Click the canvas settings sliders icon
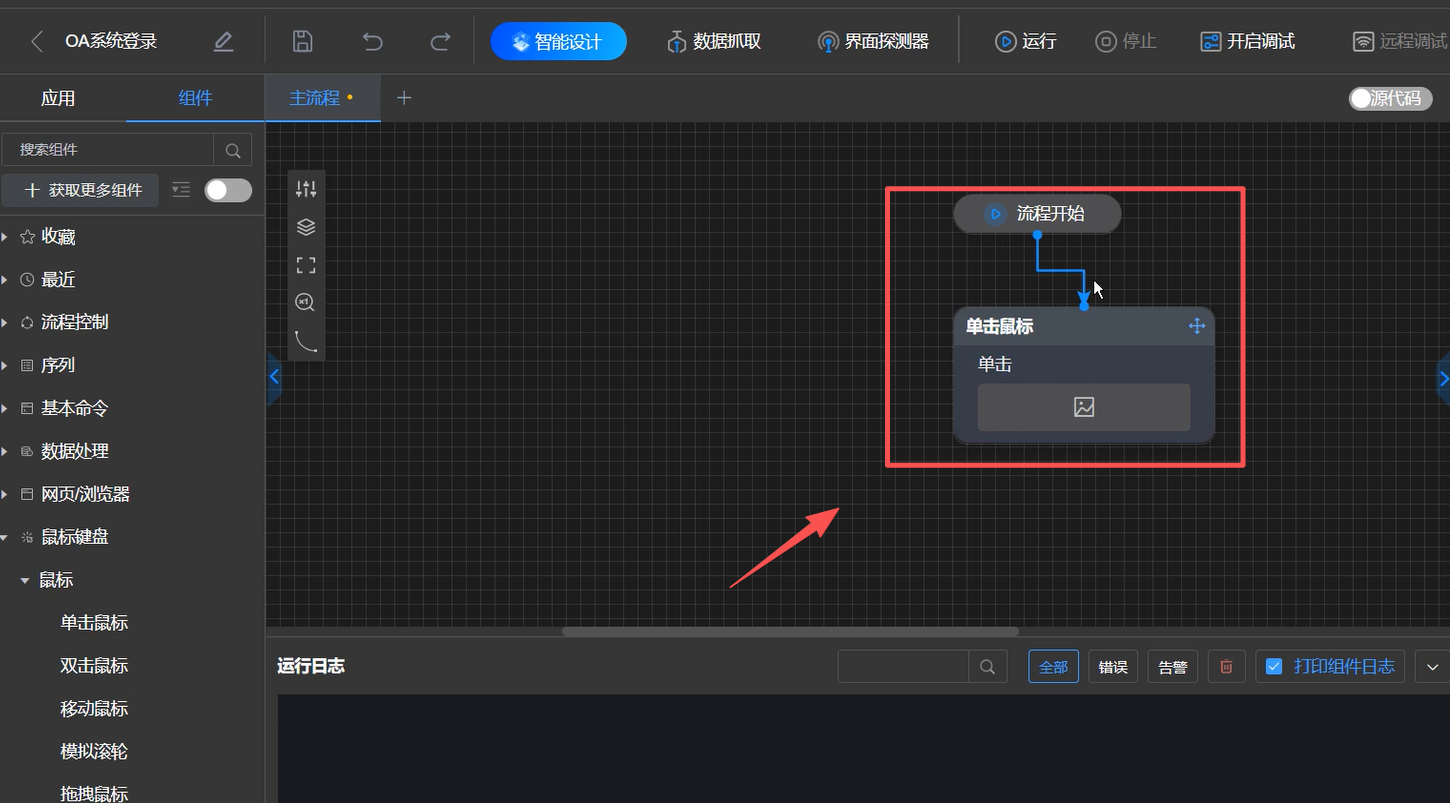The width and height of the screenshot is (1450, 803). pos(306,189)
